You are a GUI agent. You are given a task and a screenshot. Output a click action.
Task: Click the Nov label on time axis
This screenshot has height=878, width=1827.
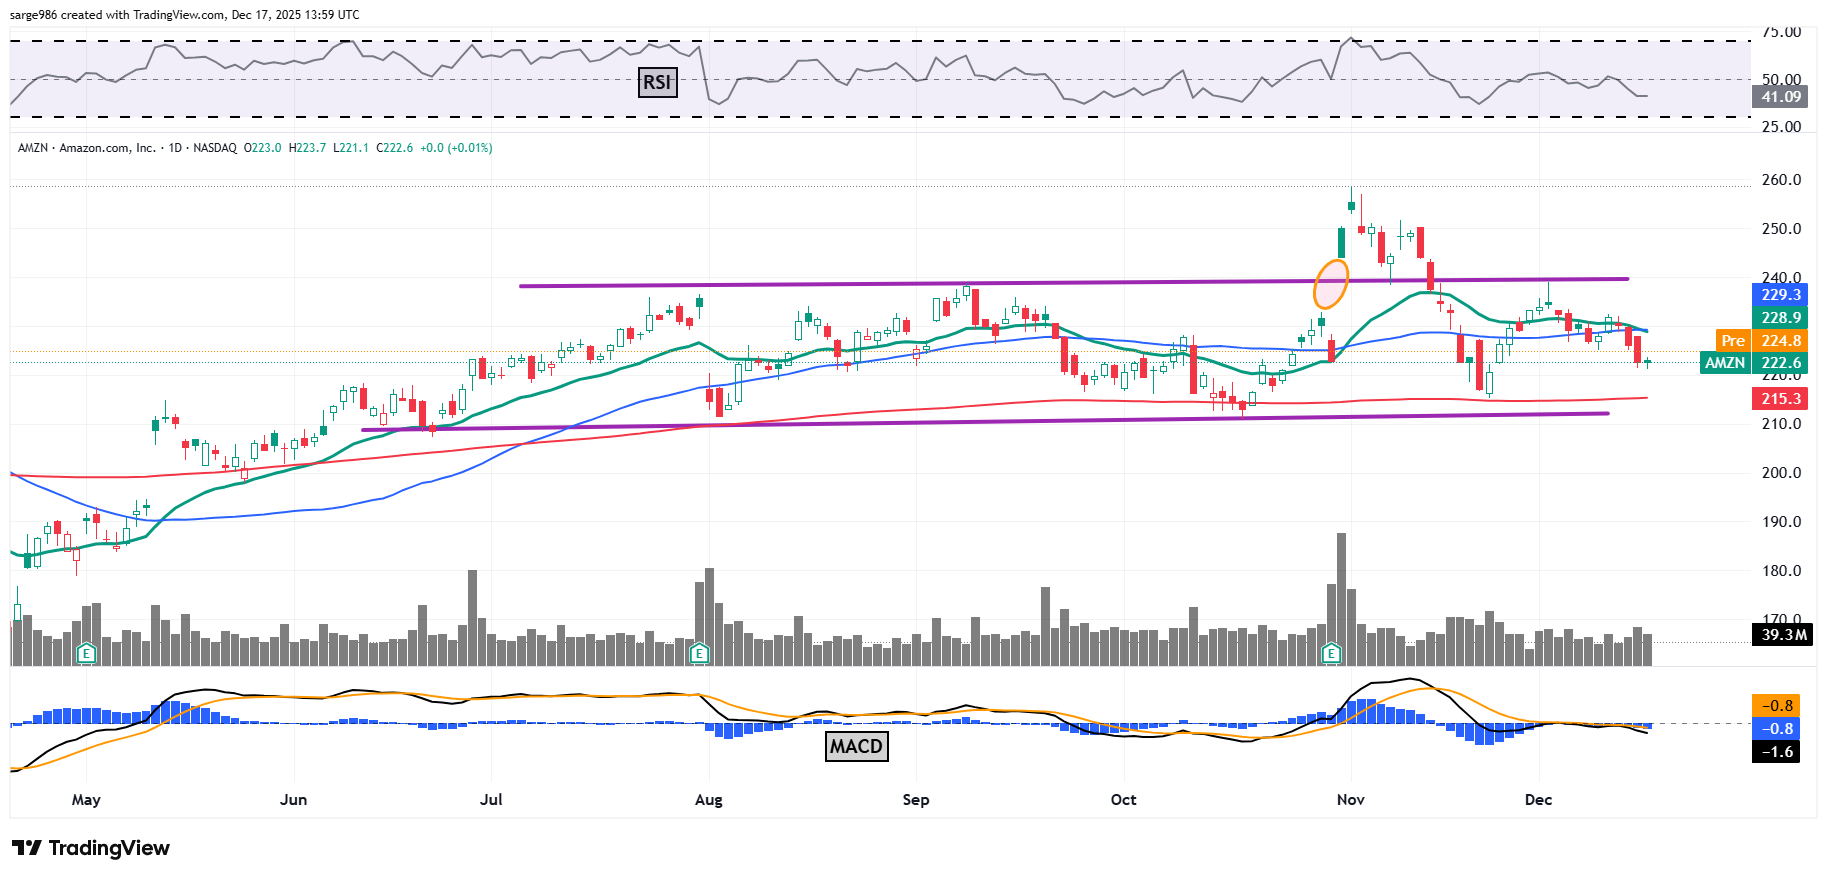[1350, 800]
